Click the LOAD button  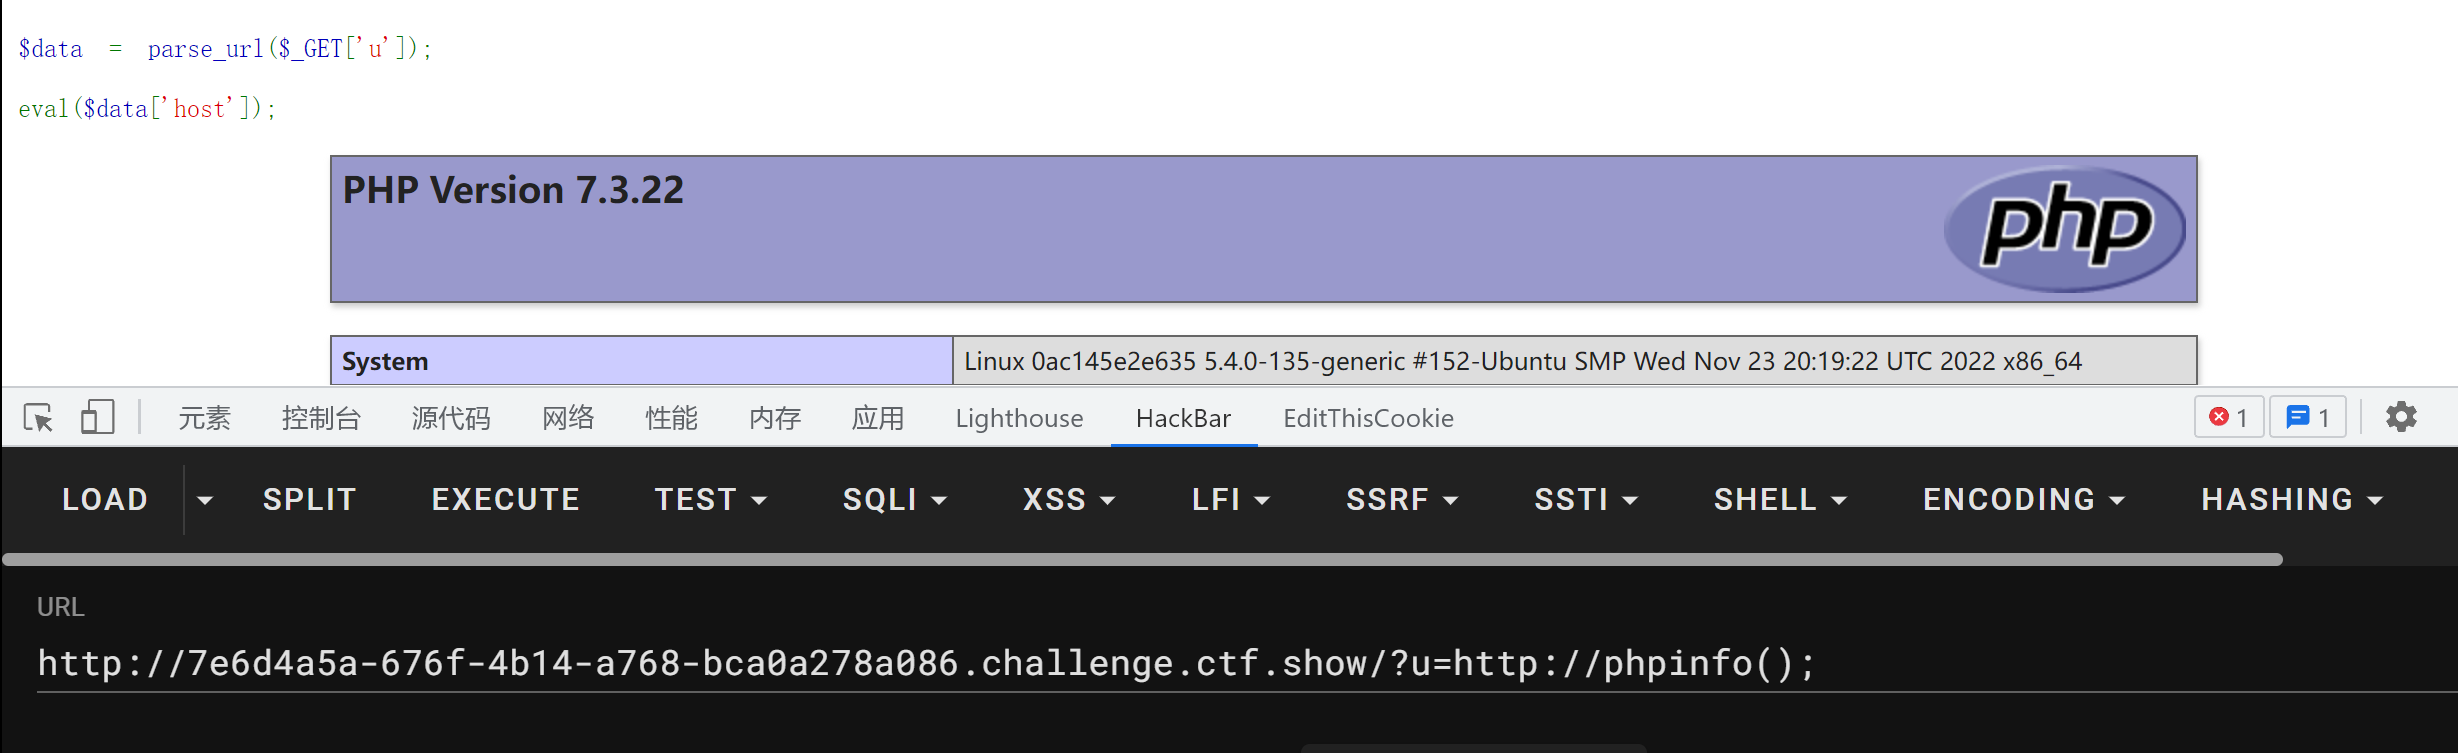coord(105,500)
